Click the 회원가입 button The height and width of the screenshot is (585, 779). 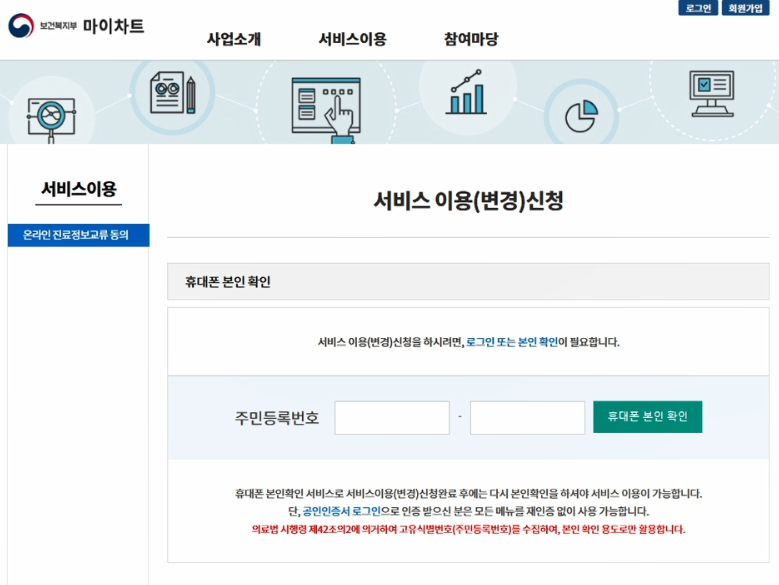click(746, 8)
